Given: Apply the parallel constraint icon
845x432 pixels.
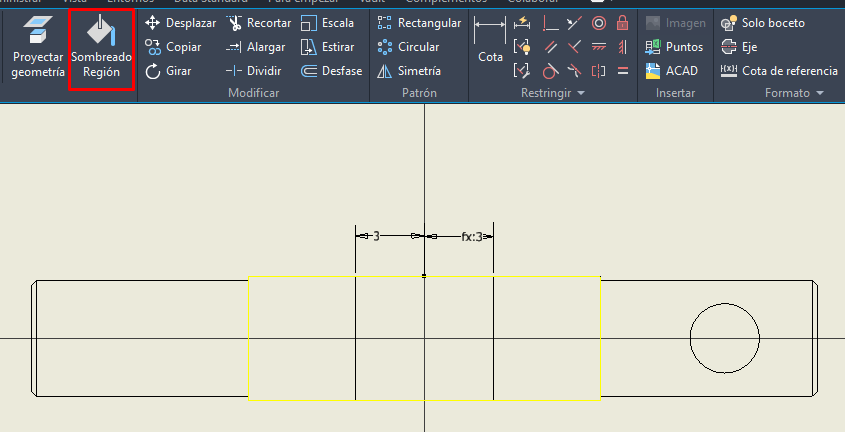Looking at the screenshot, I should [x=551, y=47].
